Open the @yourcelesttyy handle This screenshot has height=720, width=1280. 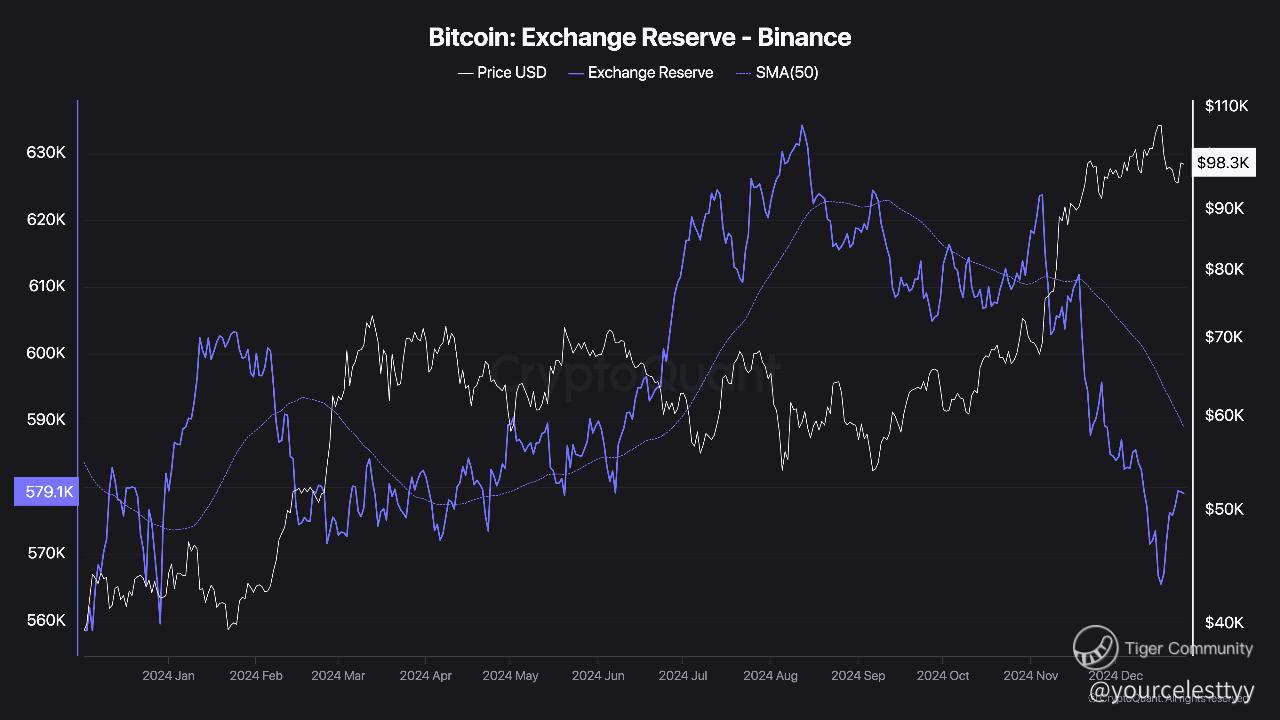pyautogui.click(x=1170, y=691)
